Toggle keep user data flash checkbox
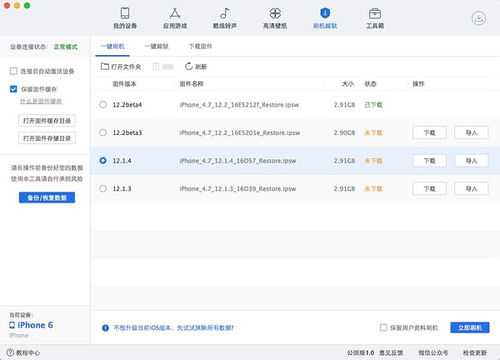500x360 pixels. pyautogui.click(x=383, y=327)
